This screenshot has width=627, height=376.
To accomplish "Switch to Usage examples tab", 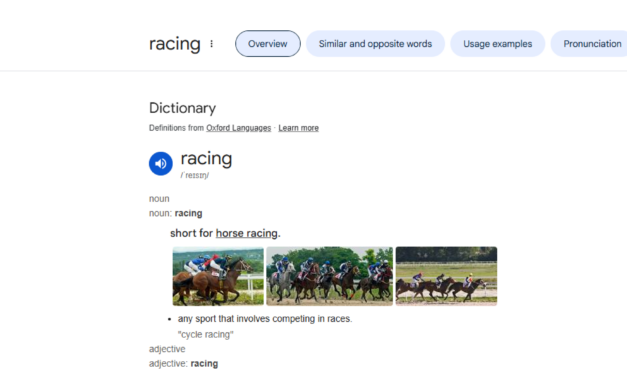I will point(497,44).
